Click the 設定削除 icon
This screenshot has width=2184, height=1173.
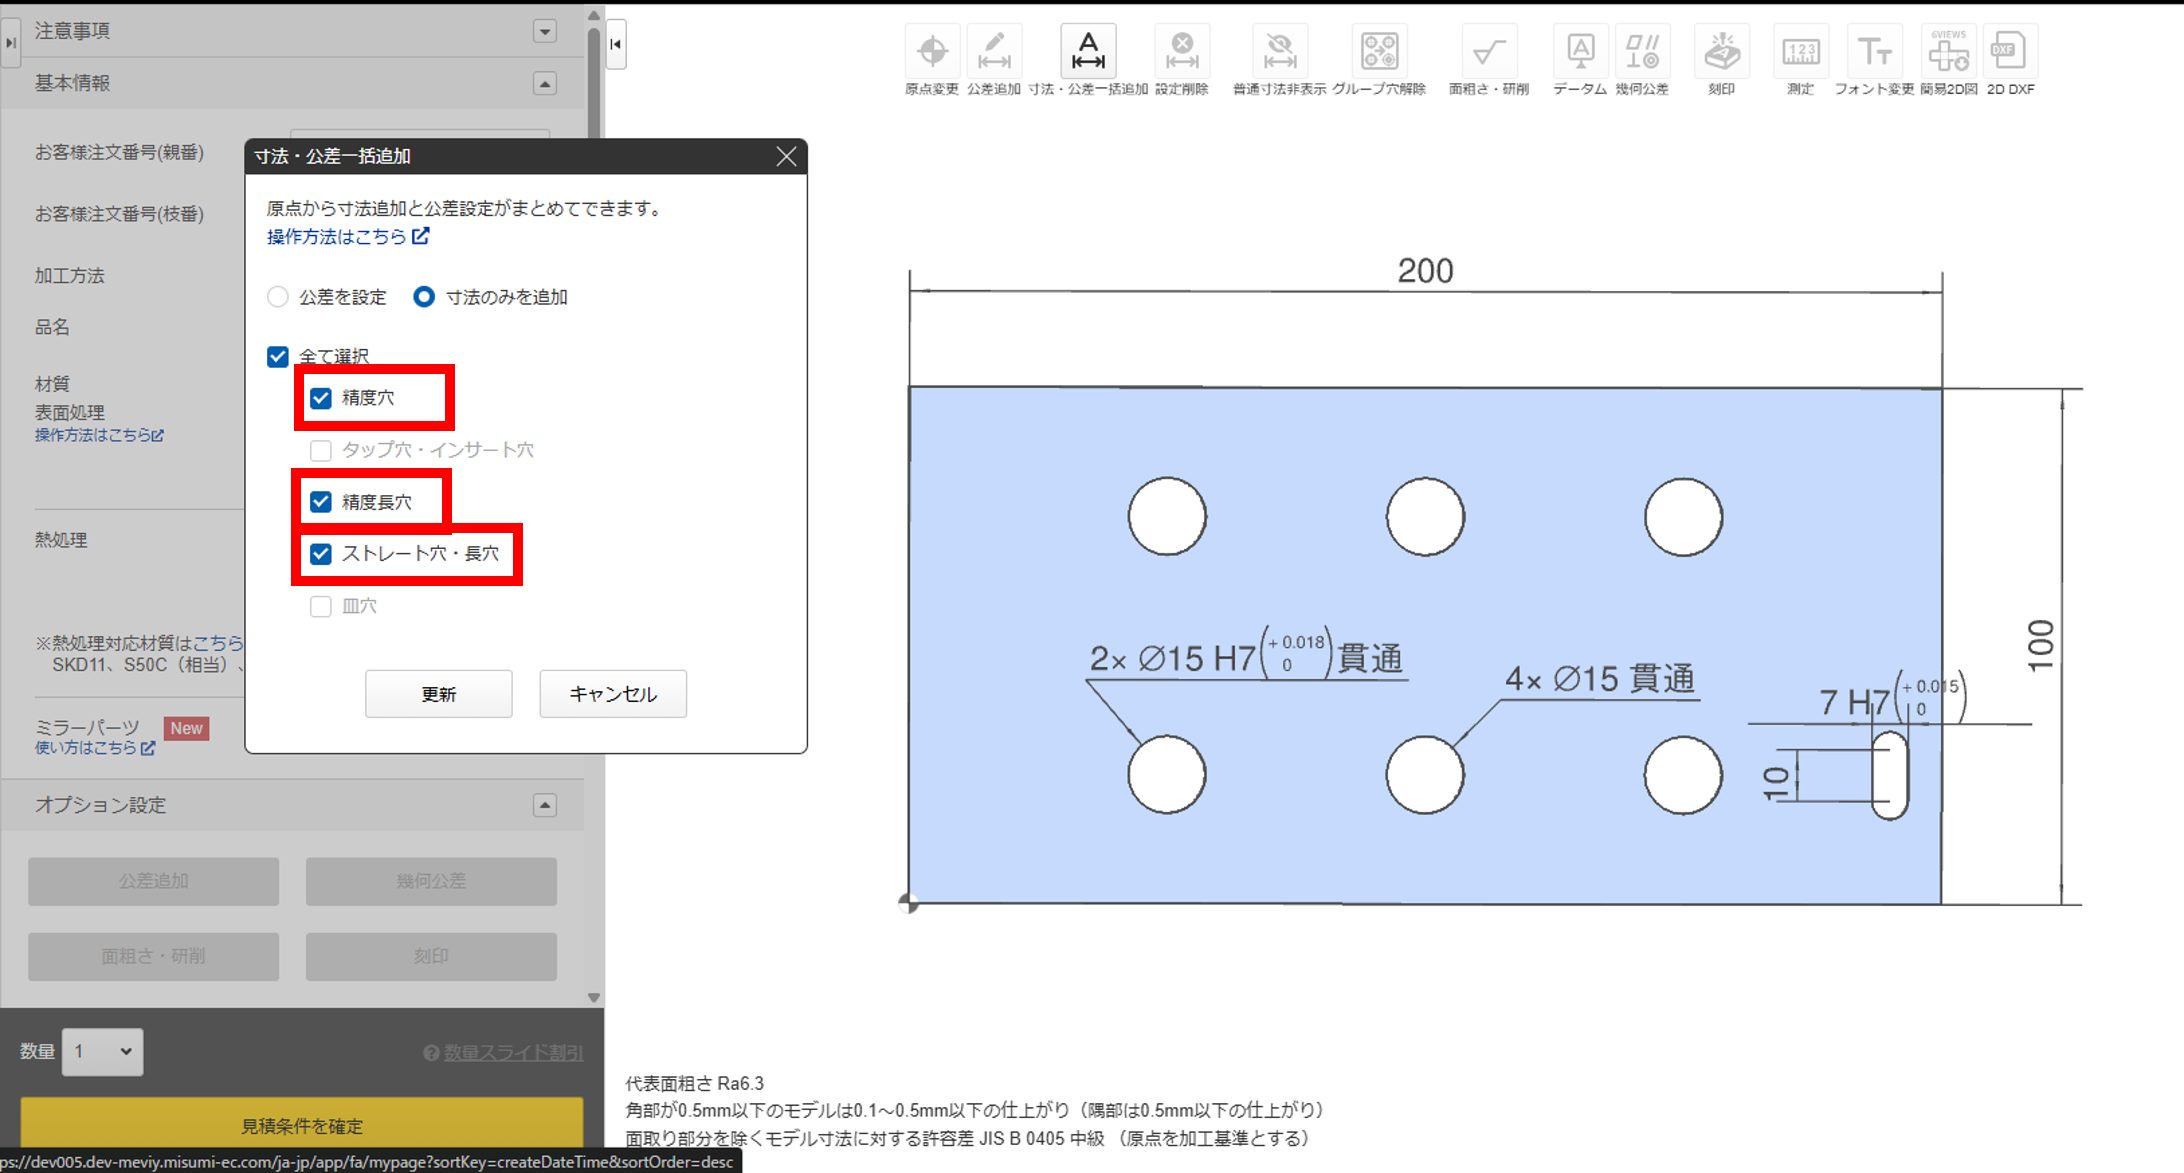(1182, 50)
